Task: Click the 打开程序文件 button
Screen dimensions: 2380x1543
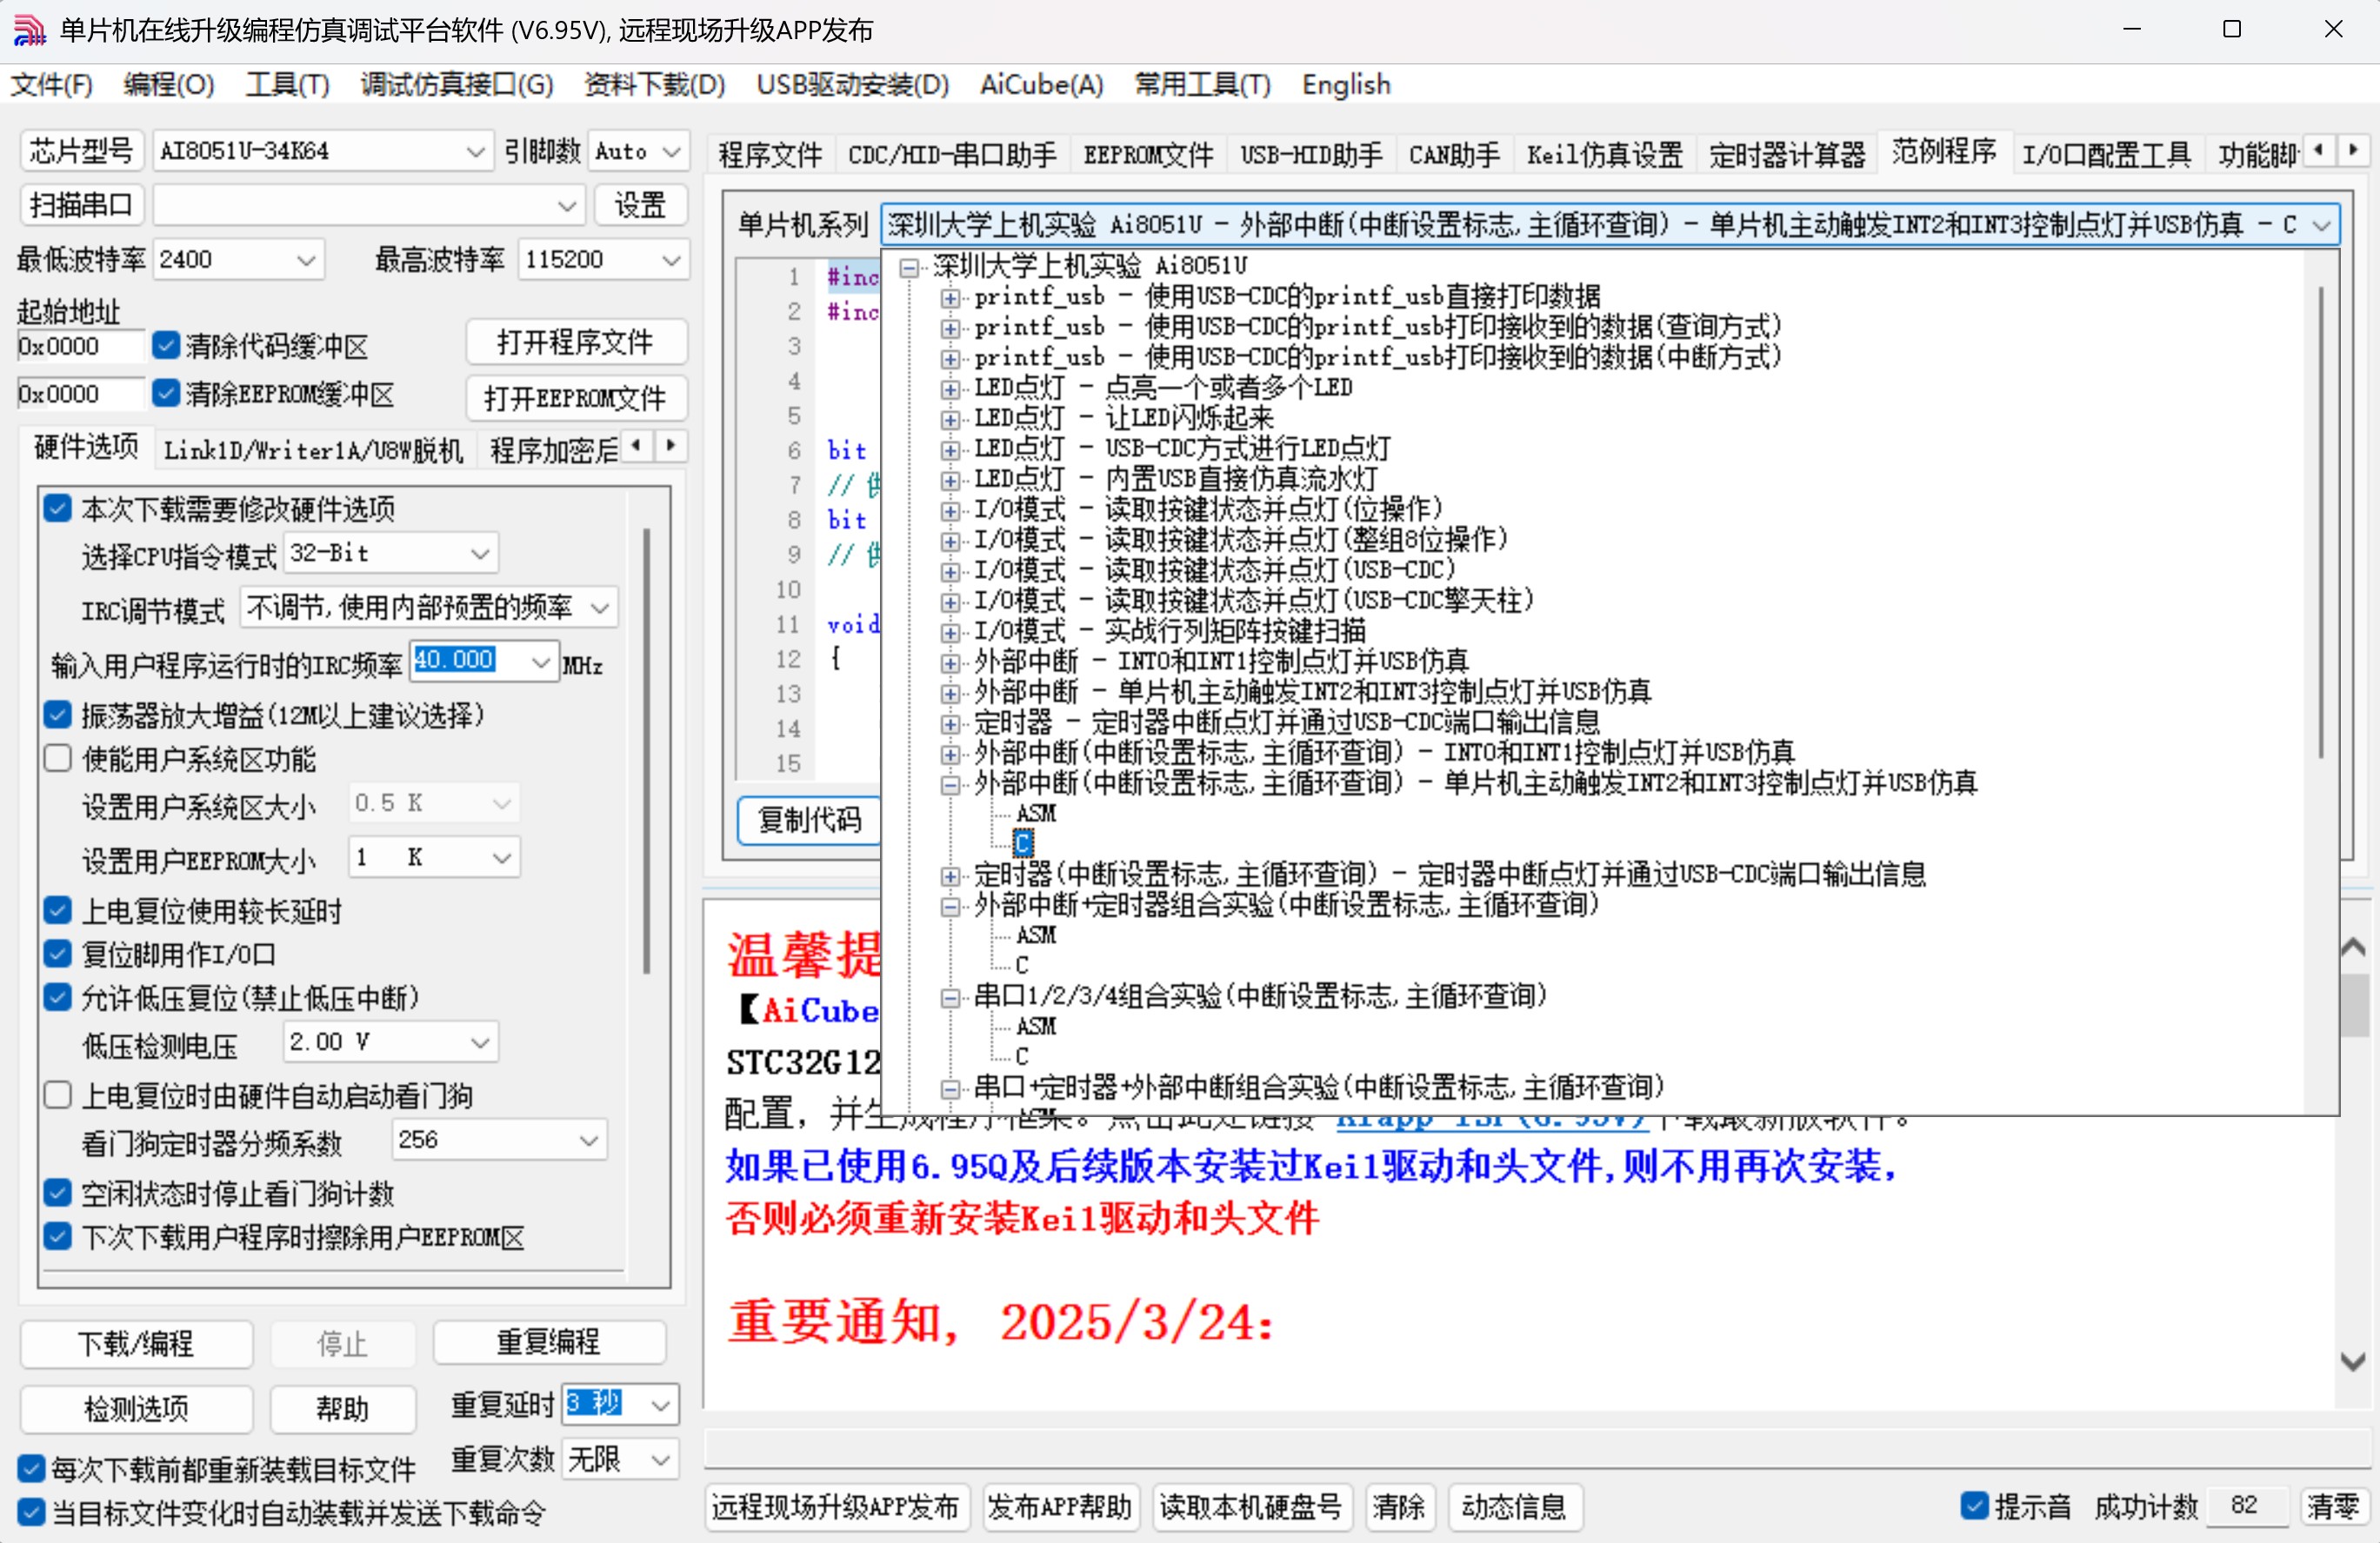Action: pyautogui.click(x=576, y=343)
